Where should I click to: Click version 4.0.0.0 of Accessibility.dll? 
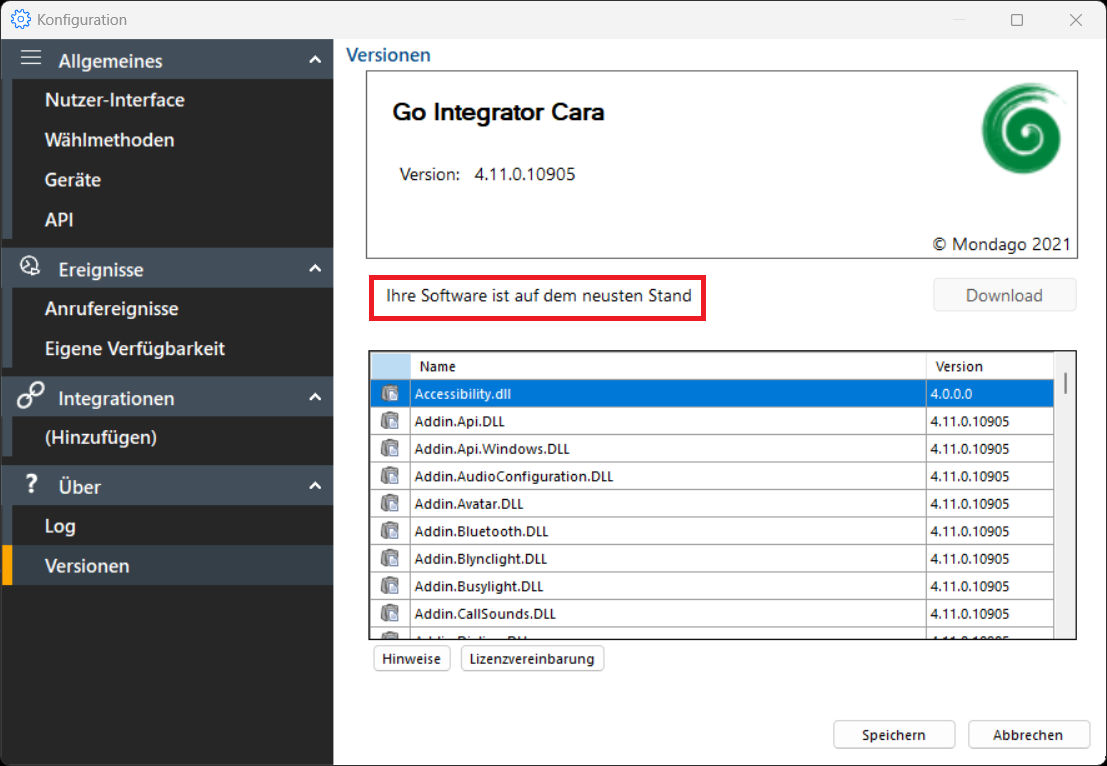[x=990, y=394]
